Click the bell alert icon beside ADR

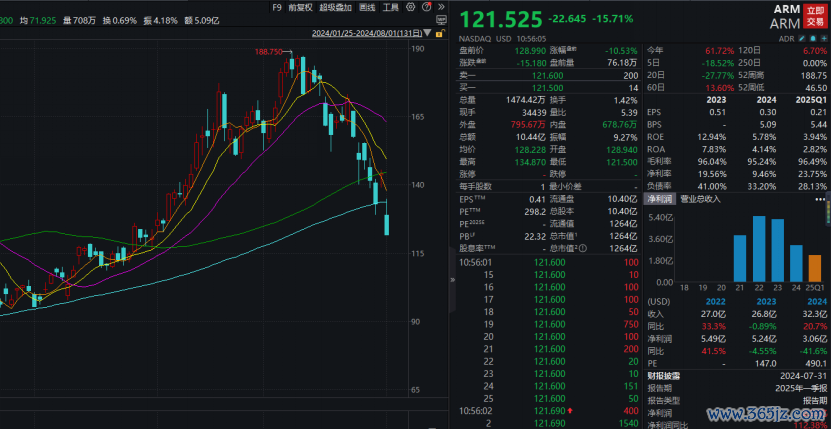tap(812, 39)
